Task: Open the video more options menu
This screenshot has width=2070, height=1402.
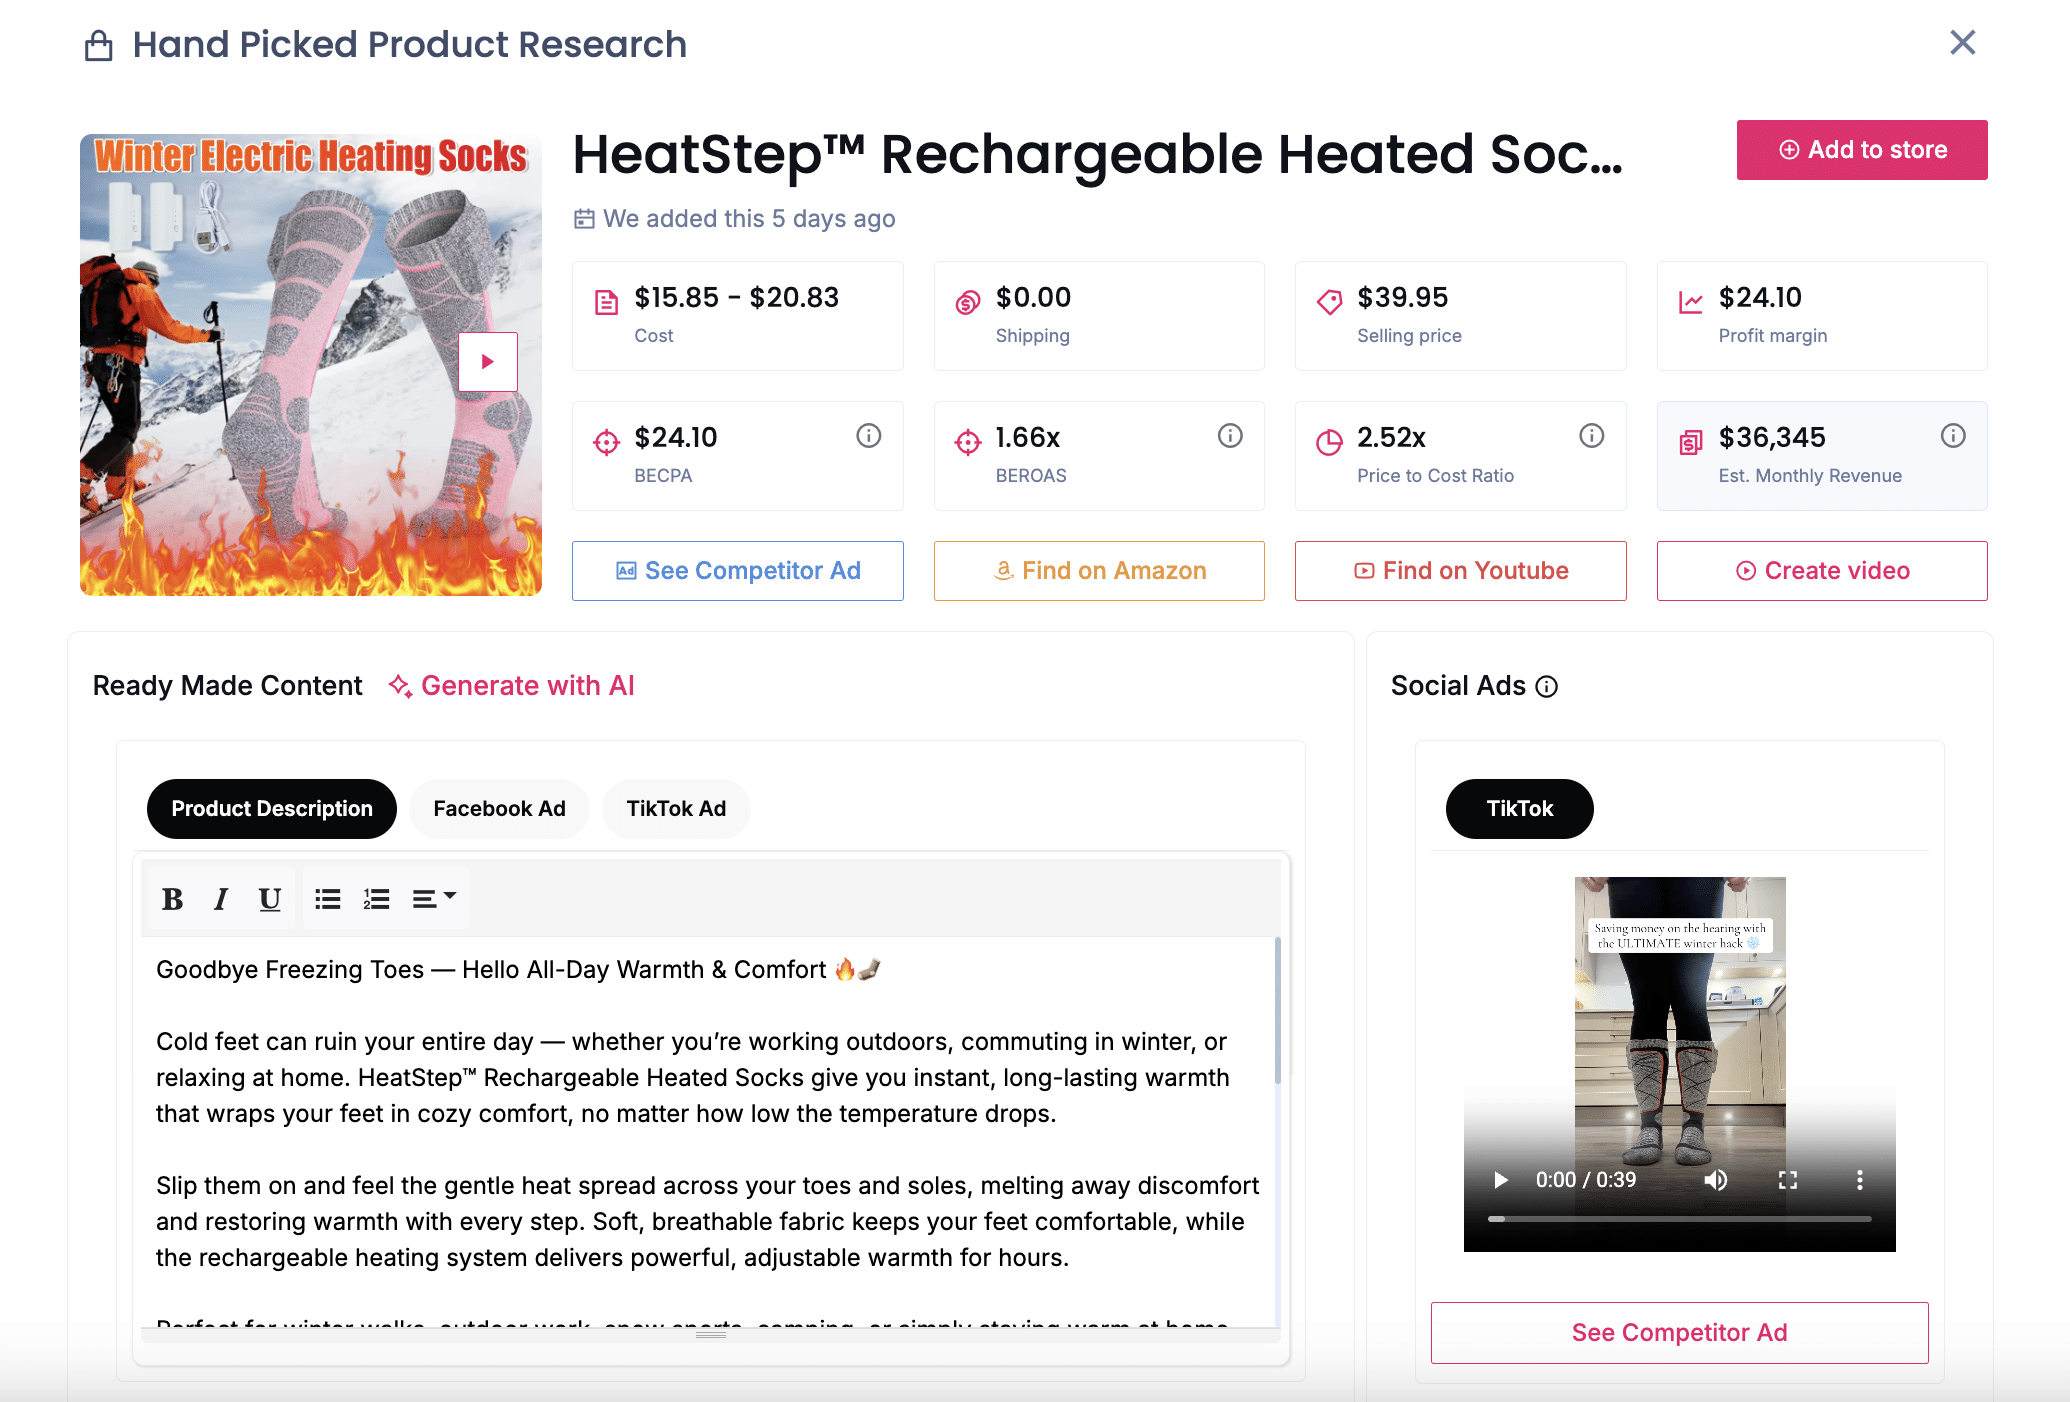Action: click(1860, 1180)
